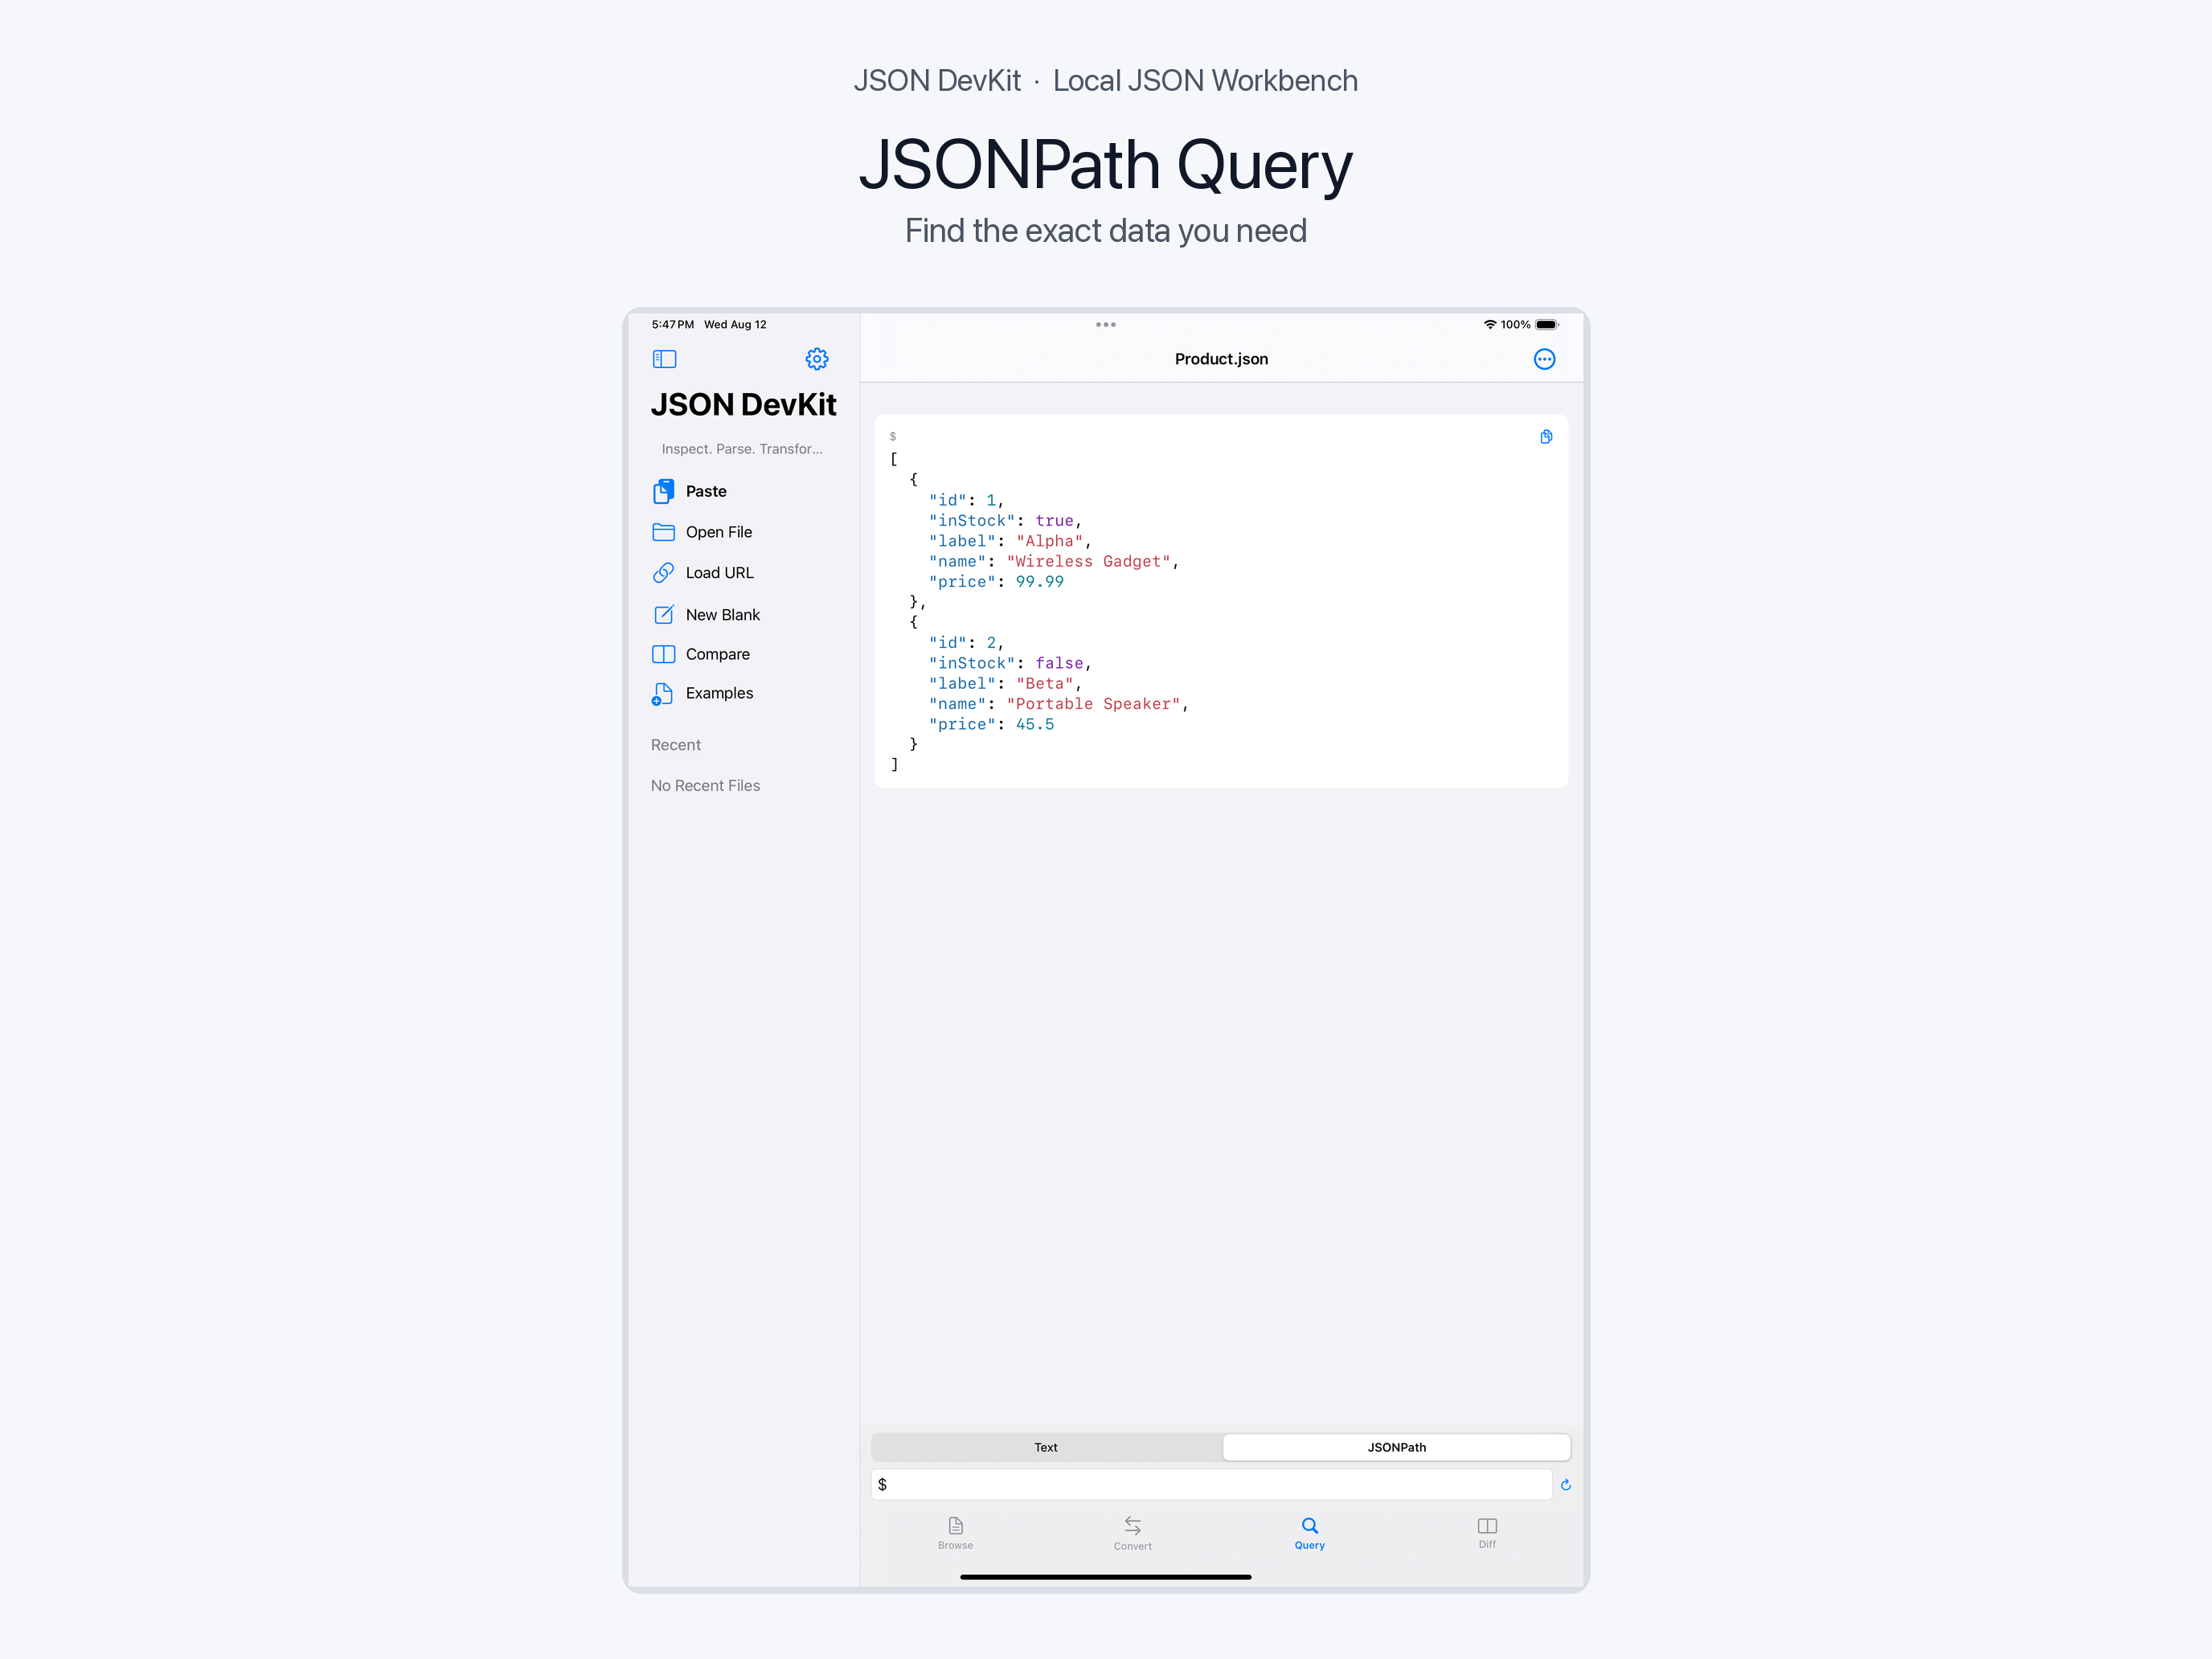Click the home indicator bar
Image resolution: width=2212 pixels, height=1659 pixels.
1105,1577
